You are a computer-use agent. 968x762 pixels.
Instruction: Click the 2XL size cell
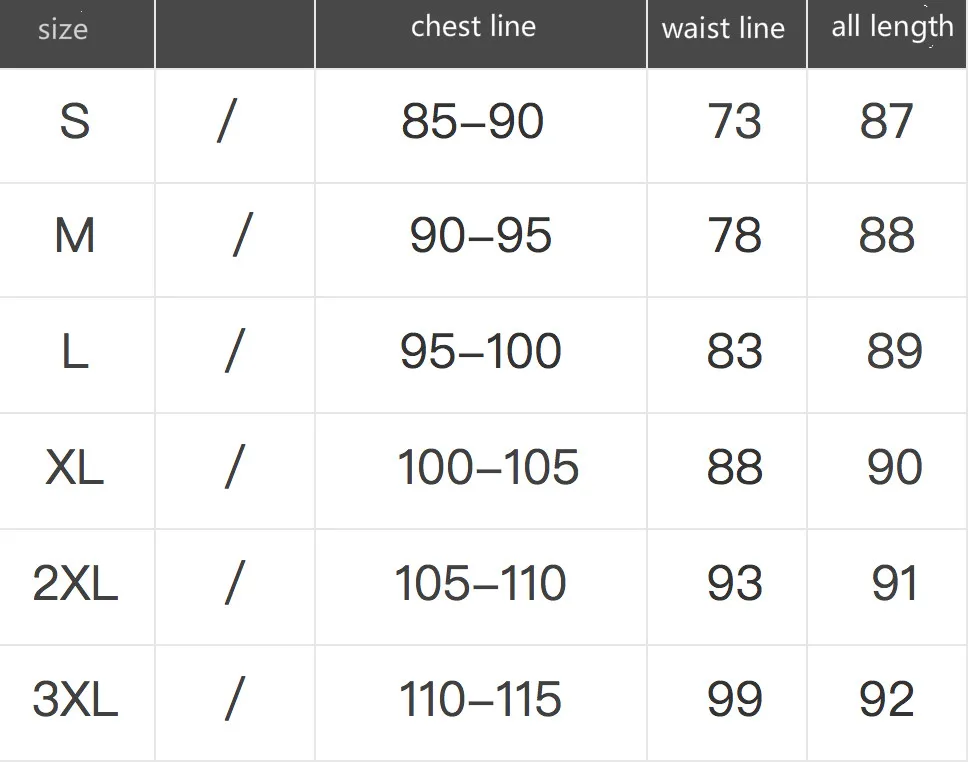[75, 583]
